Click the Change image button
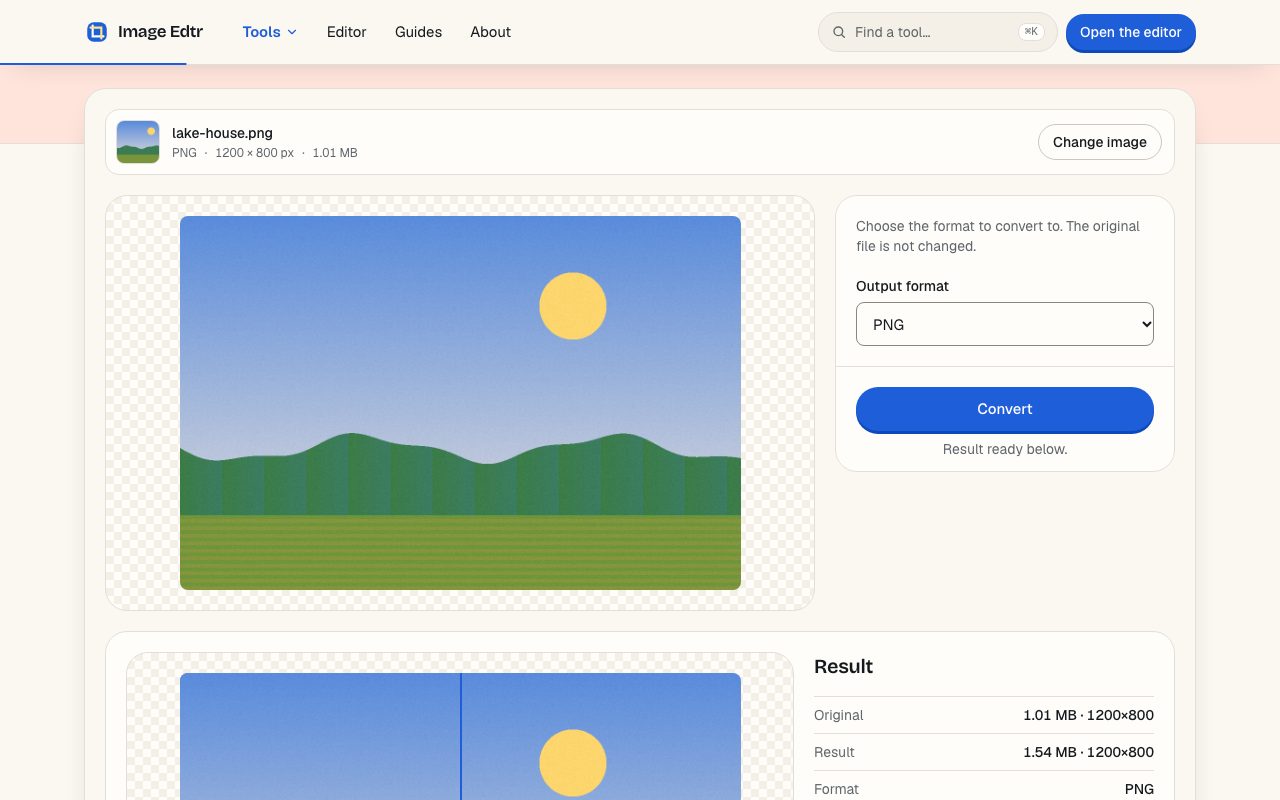Screen dimensions: 1280x800 coord(1099,142)
